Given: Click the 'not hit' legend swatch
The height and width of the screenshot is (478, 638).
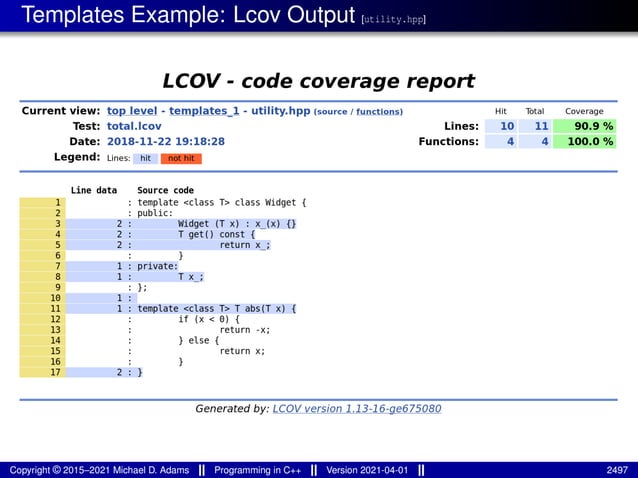Looking at the screenshot, I should pos(181,158).
